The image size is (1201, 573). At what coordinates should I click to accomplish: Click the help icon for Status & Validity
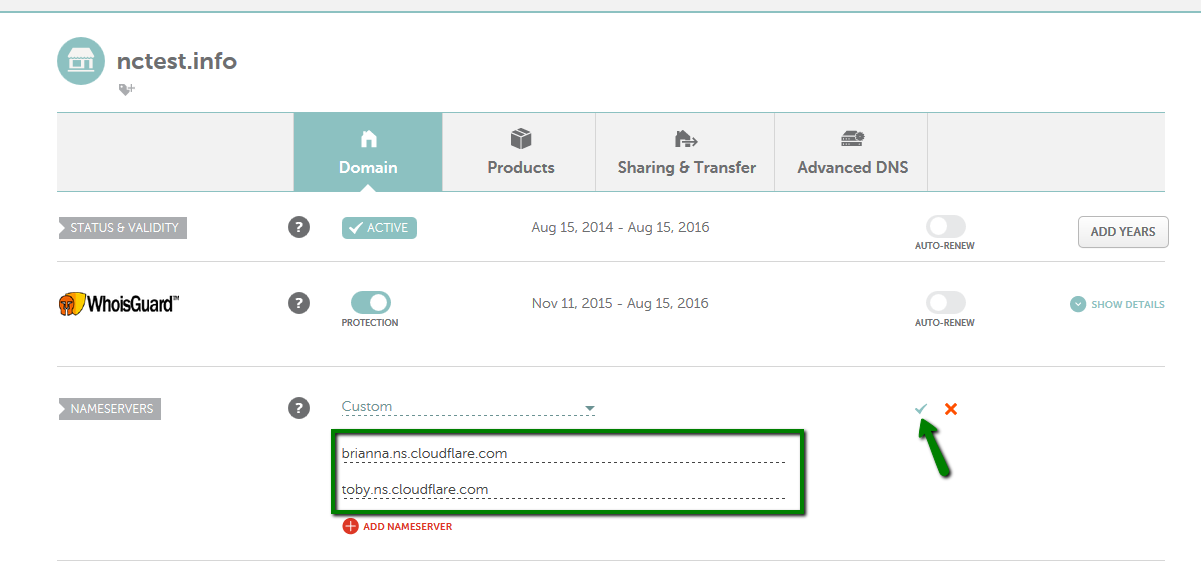[x=299, y=227]
